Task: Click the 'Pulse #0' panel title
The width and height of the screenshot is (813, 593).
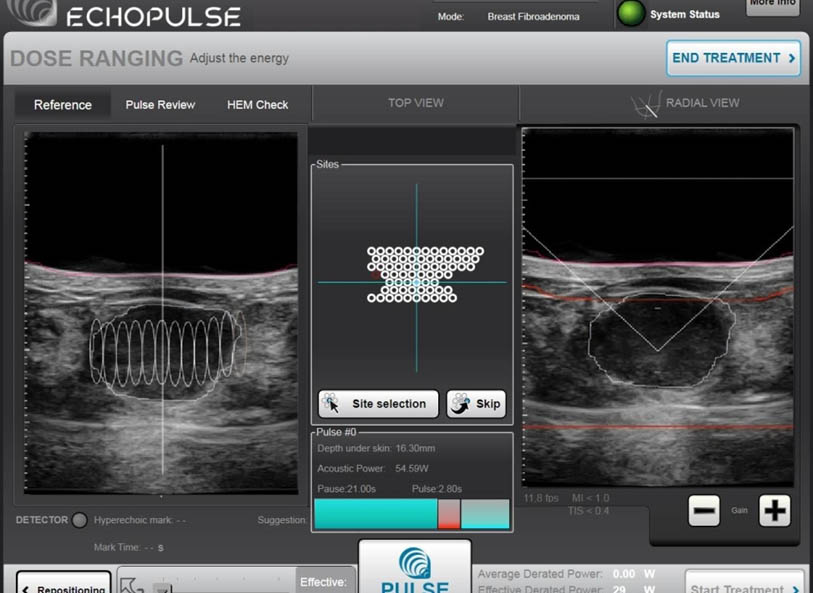Action: tap(336, 432)
